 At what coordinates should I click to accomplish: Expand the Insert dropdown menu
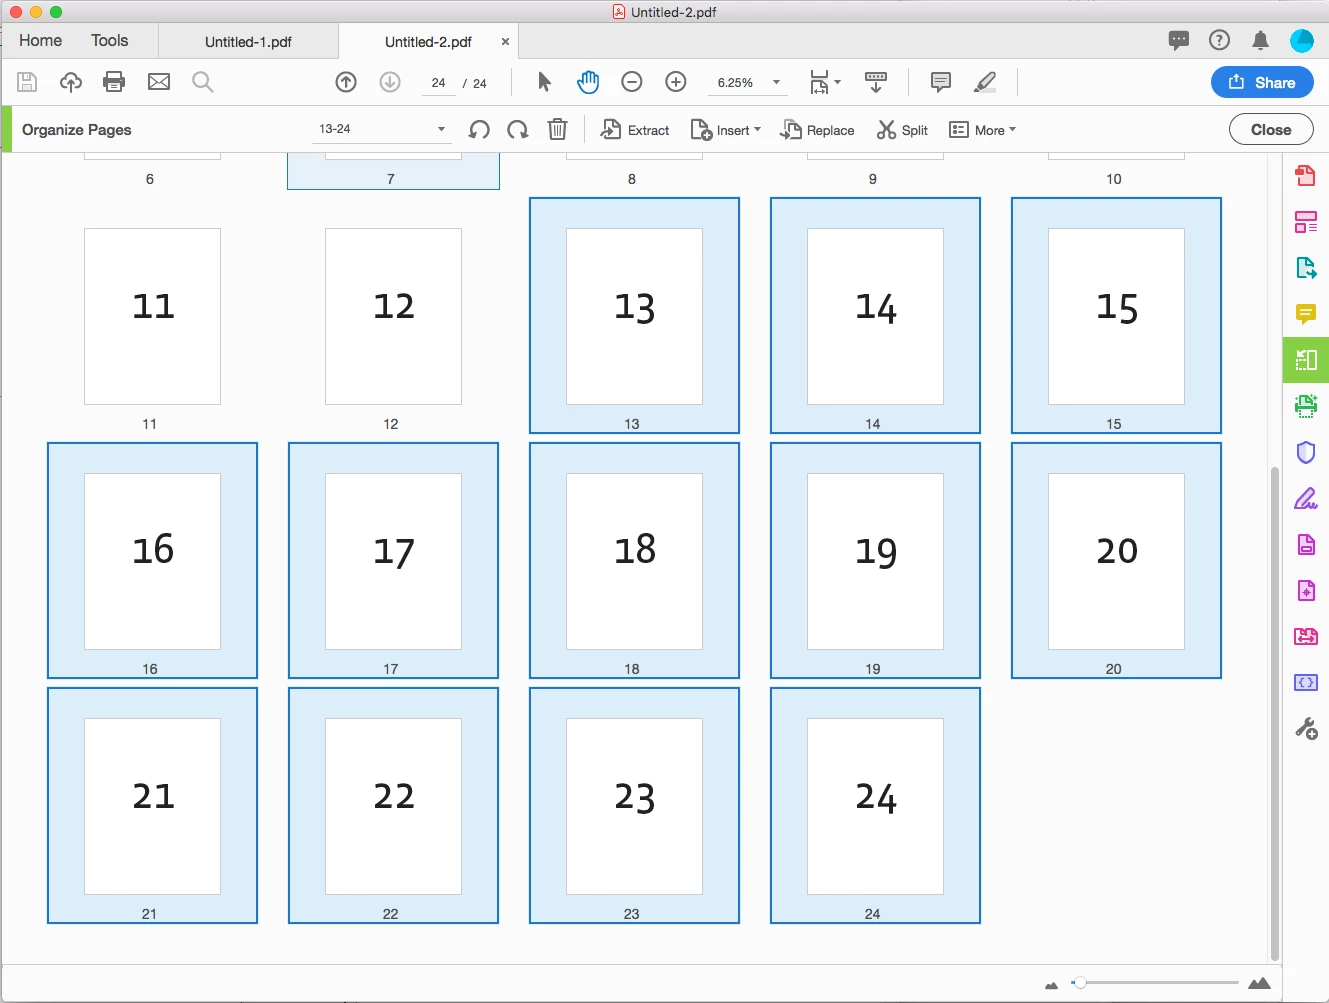726,130
